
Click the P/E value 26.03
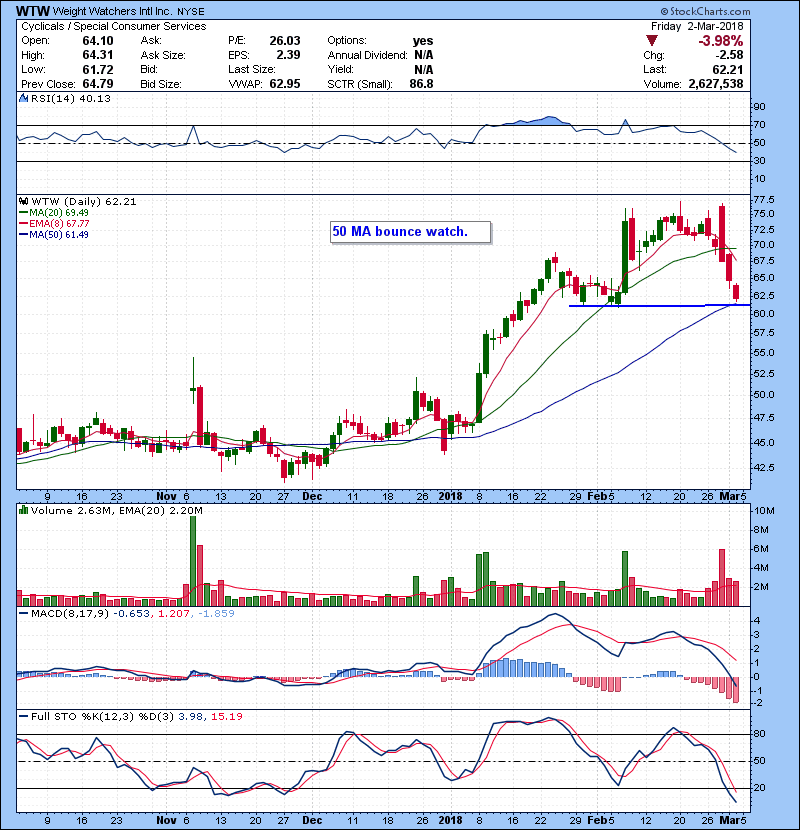pyautogui.click(x=285, y=41)
